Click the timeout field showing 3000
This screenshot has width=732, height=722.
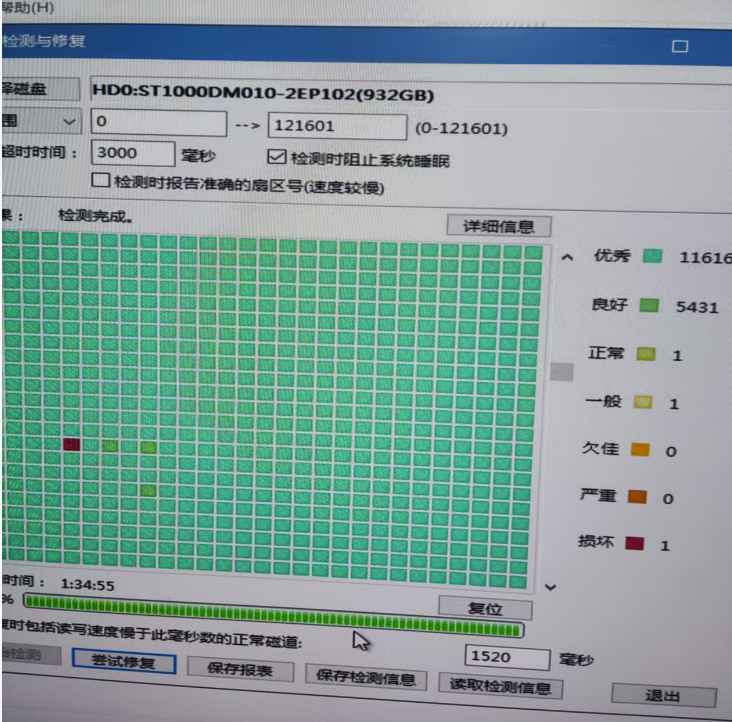pos(133,153)
